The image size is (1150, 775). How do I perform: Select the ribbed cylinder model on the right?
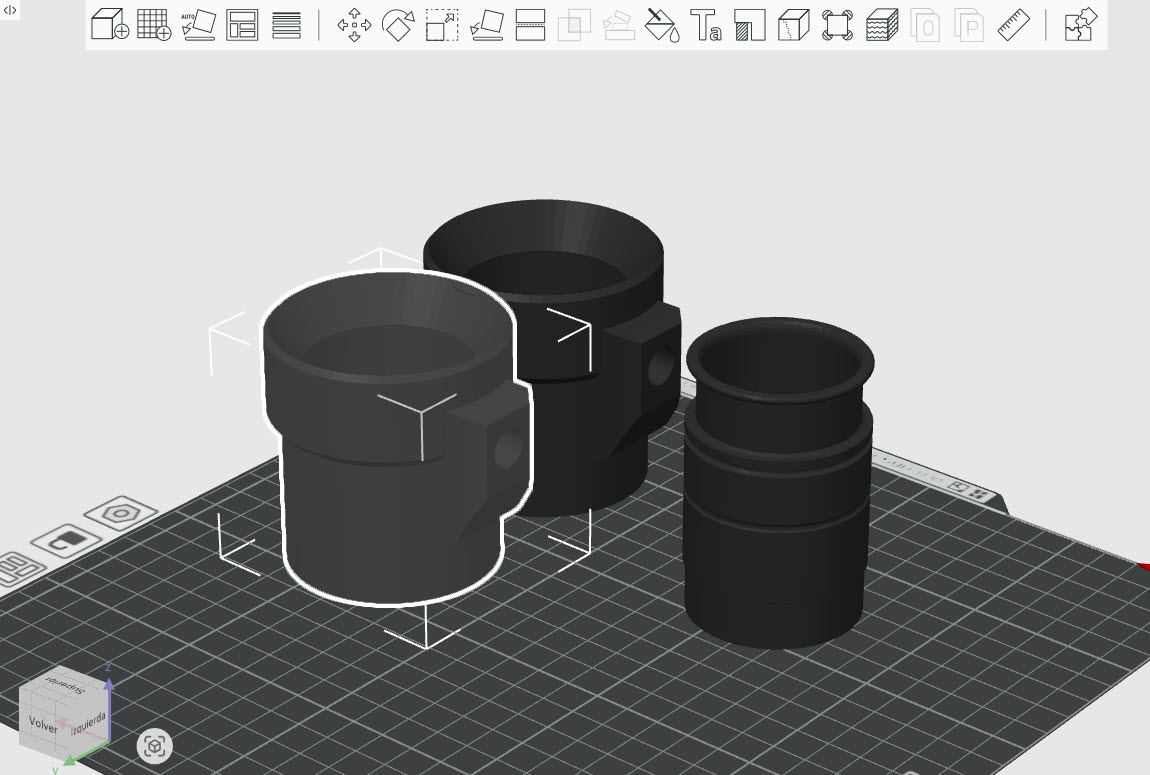point(777,484)
